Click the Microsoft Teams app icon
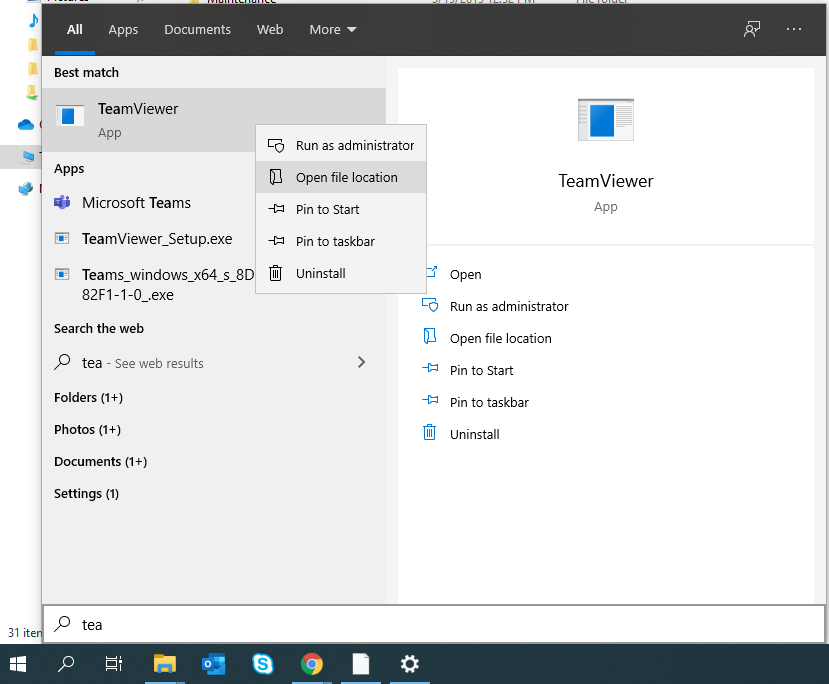 tap(62, 203)
